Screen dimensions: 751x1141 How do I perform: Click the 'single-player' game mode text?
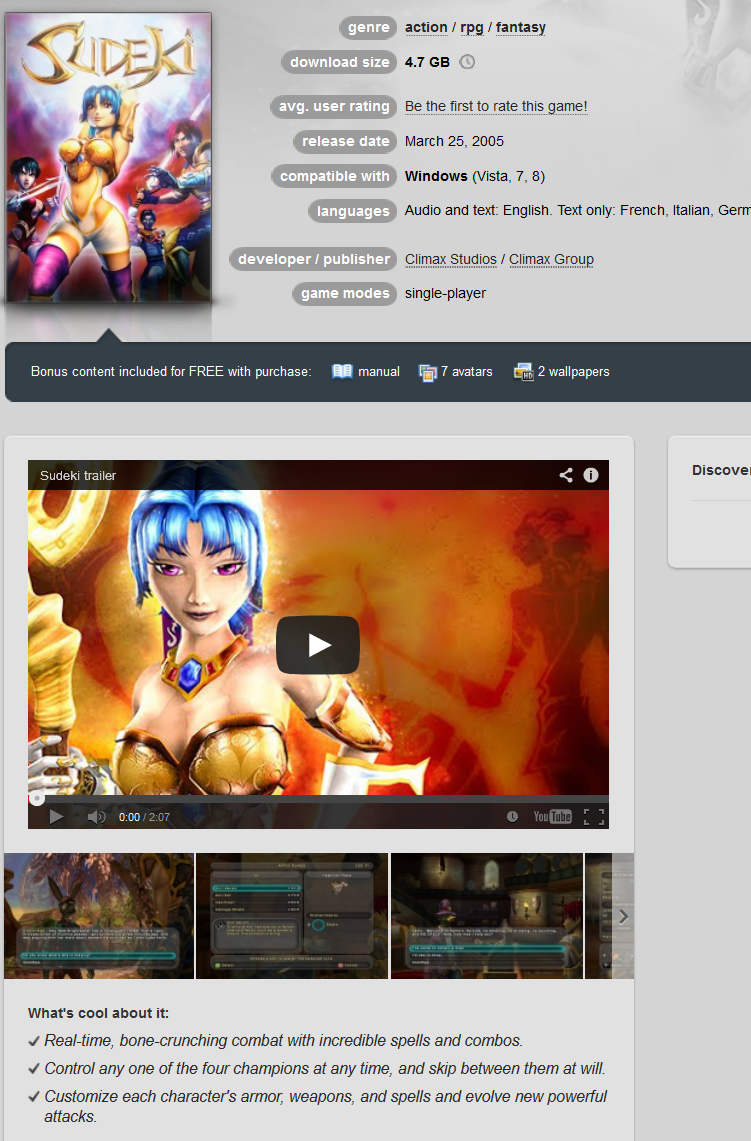tap(445, 293)
